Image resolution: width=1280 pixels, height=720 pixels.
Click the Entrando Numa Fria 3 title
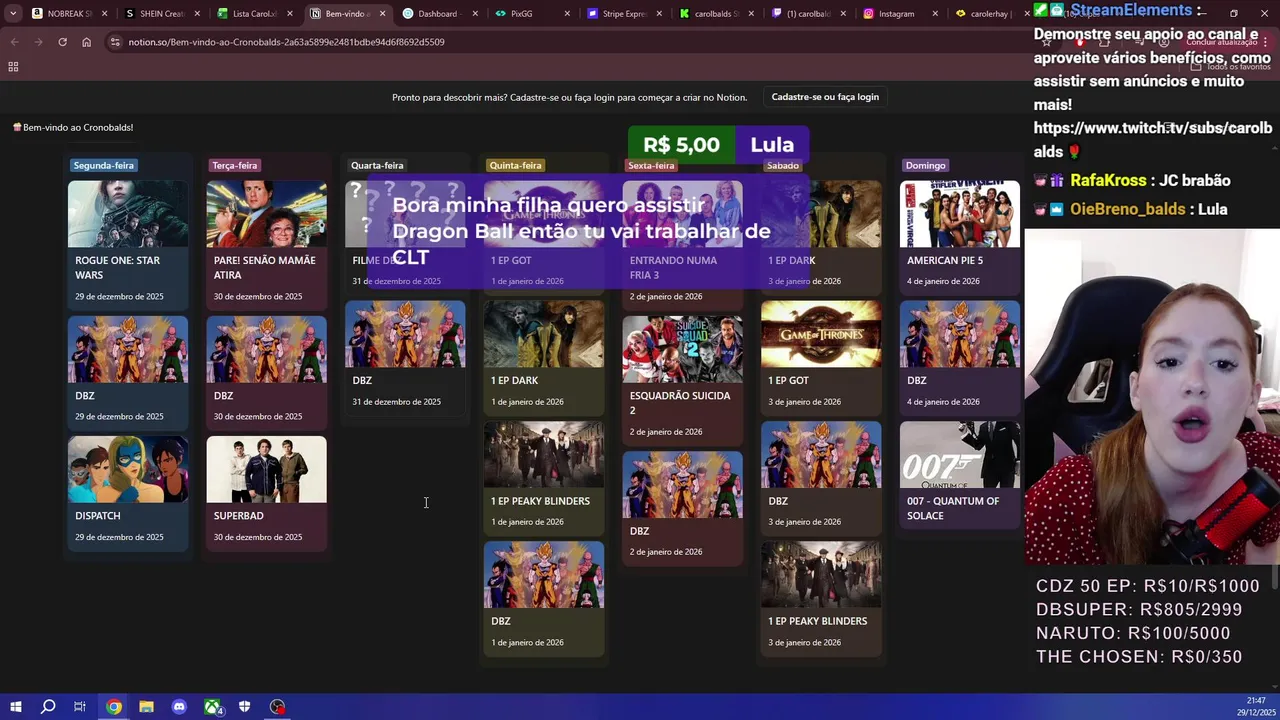pos(673,267)
